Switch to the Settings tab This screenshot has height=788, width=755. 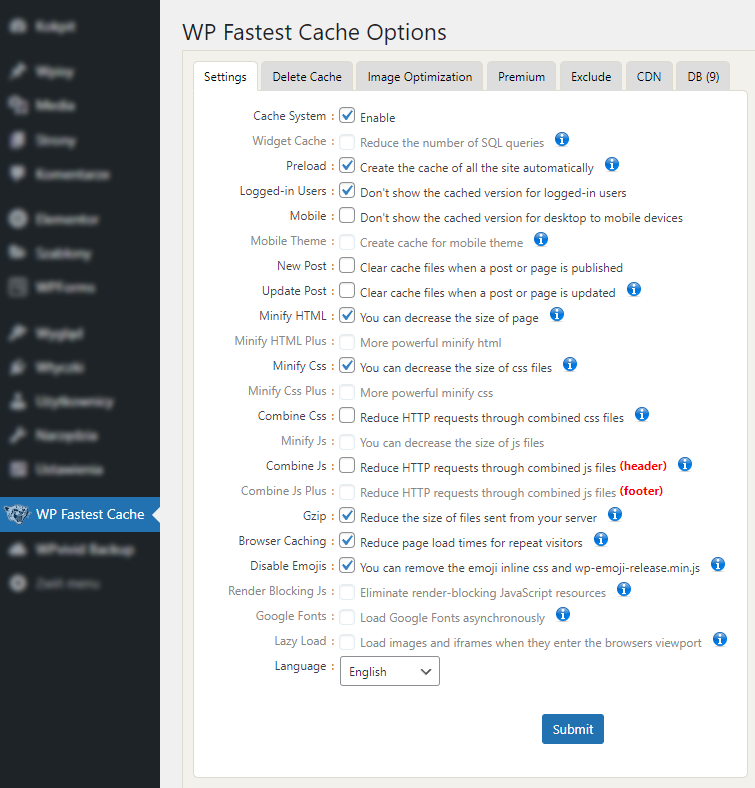(225, 76)
